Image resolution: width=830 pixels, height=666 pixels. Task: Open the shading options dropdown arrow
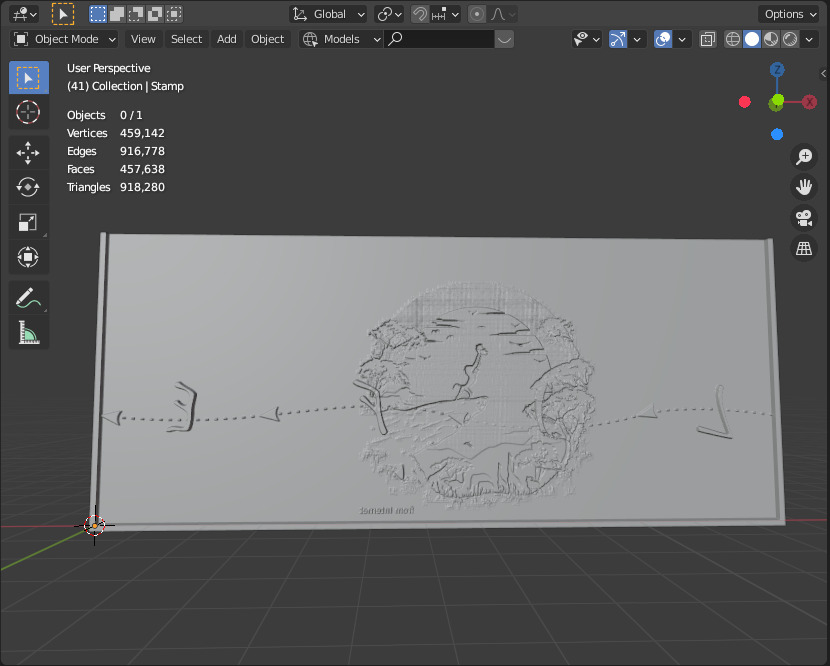[x=809, y=39]
